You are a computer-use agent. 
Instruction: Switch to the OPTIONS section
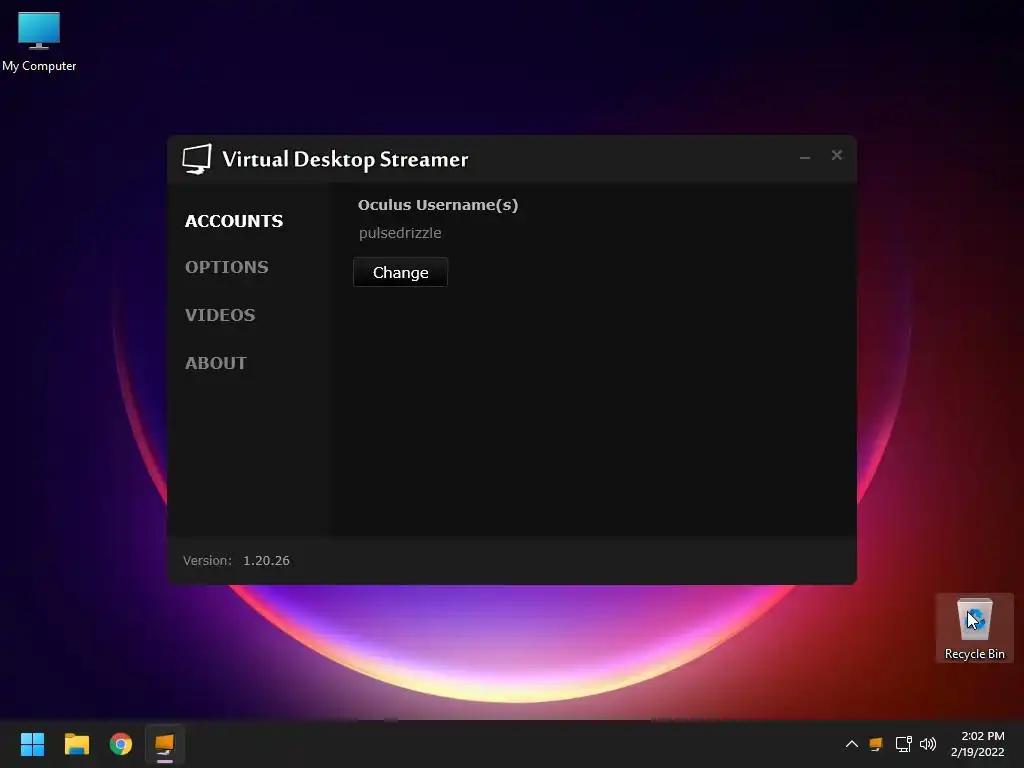click(227, 267)
